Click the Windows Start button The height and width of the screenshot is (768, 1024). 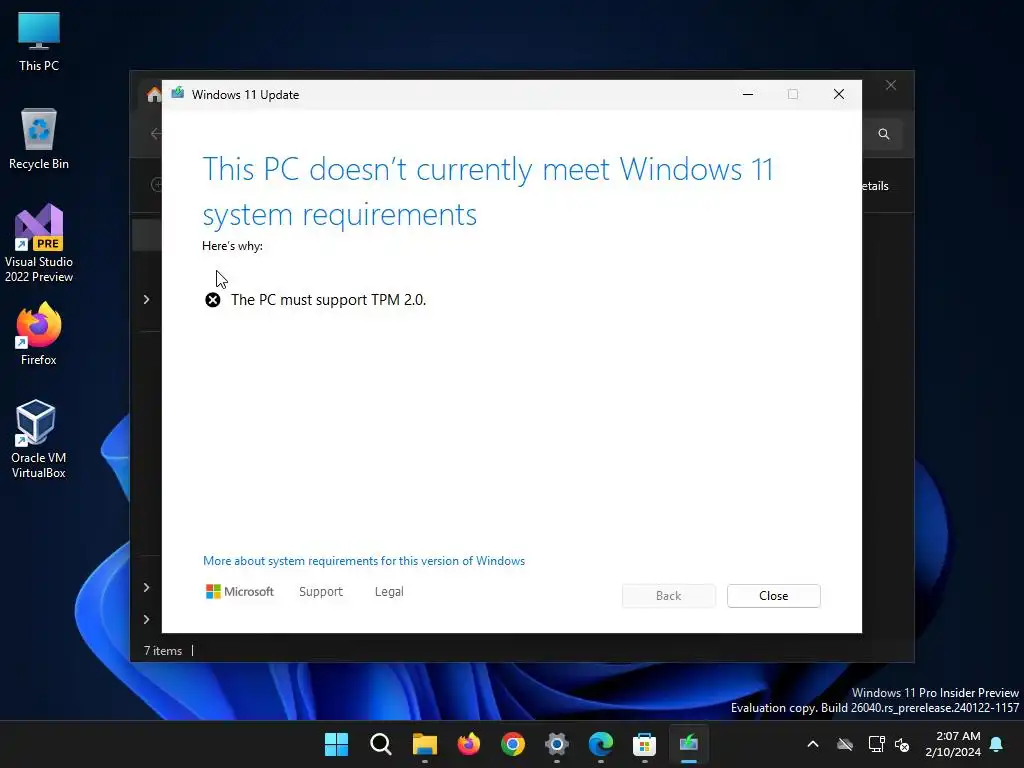tap(336, 744)
